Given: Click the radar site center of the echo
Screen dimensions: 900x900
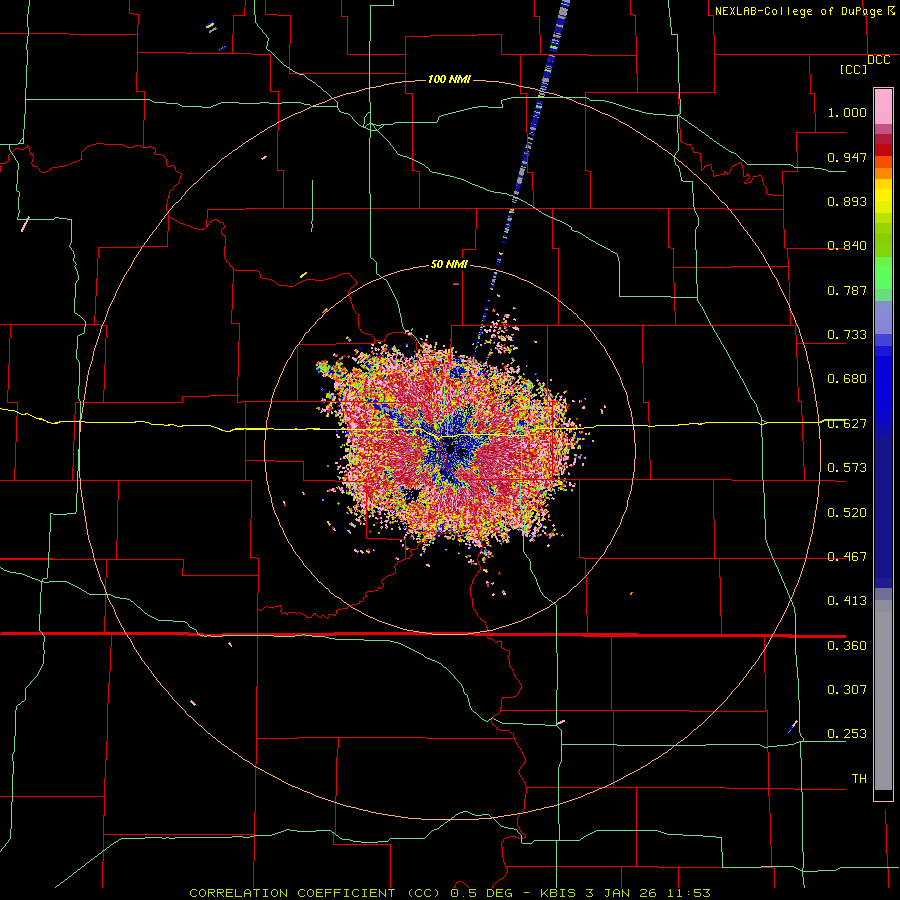Looking at the screenshot, I should tap(451, 451).
